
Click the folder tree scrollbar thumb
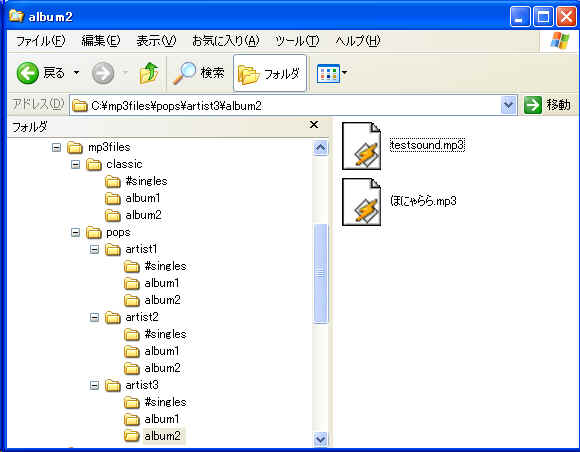click(320, 273)
